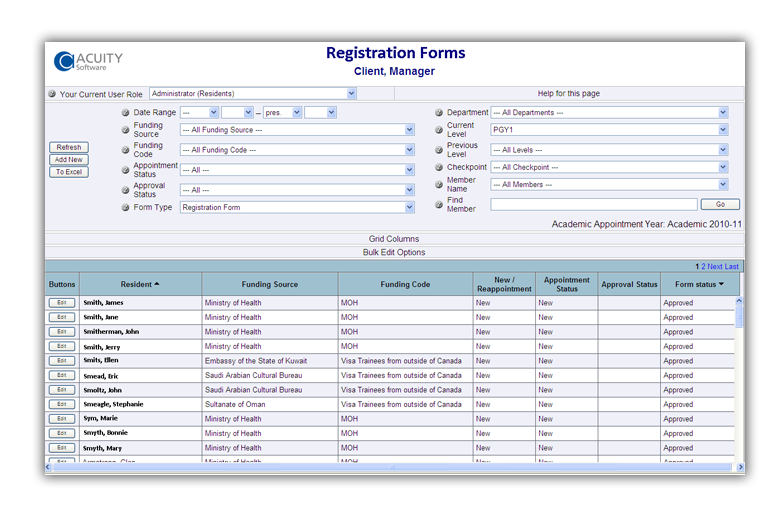Viewport: 782px width, 511px height.
Task: Sort by the Resident column header
Action: pos(140,284)
